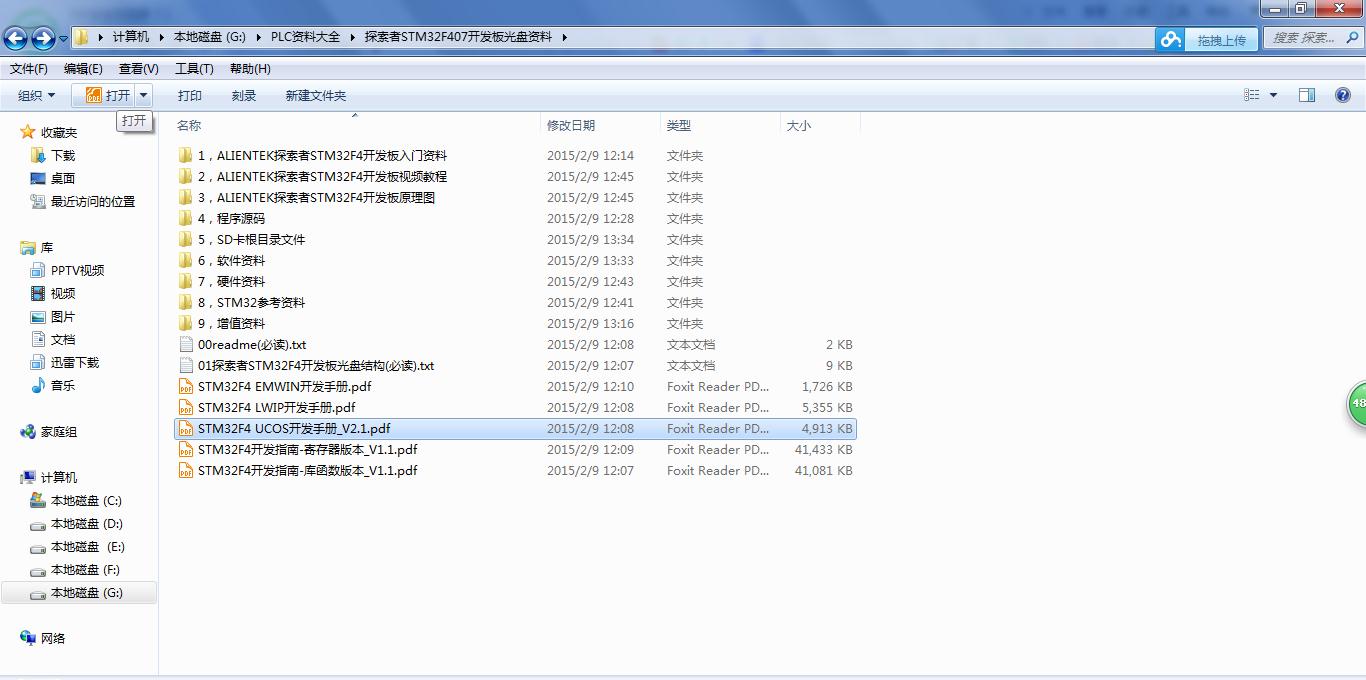Viewport: 1366px width, 680px height.
Task: Select 库 in navigation pane
Action: click(x=47, y=248)
